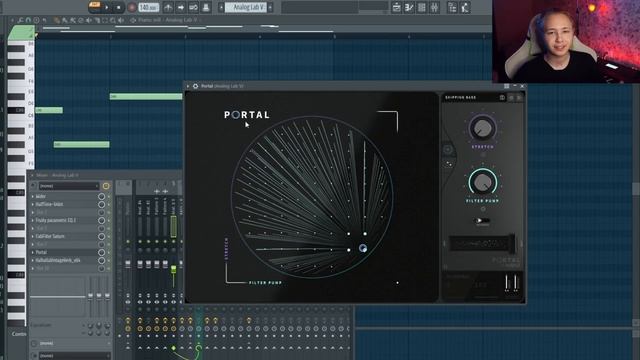Open the Piano roll view icon
This screenshot has width=640, height=360.
pos(409,7)
